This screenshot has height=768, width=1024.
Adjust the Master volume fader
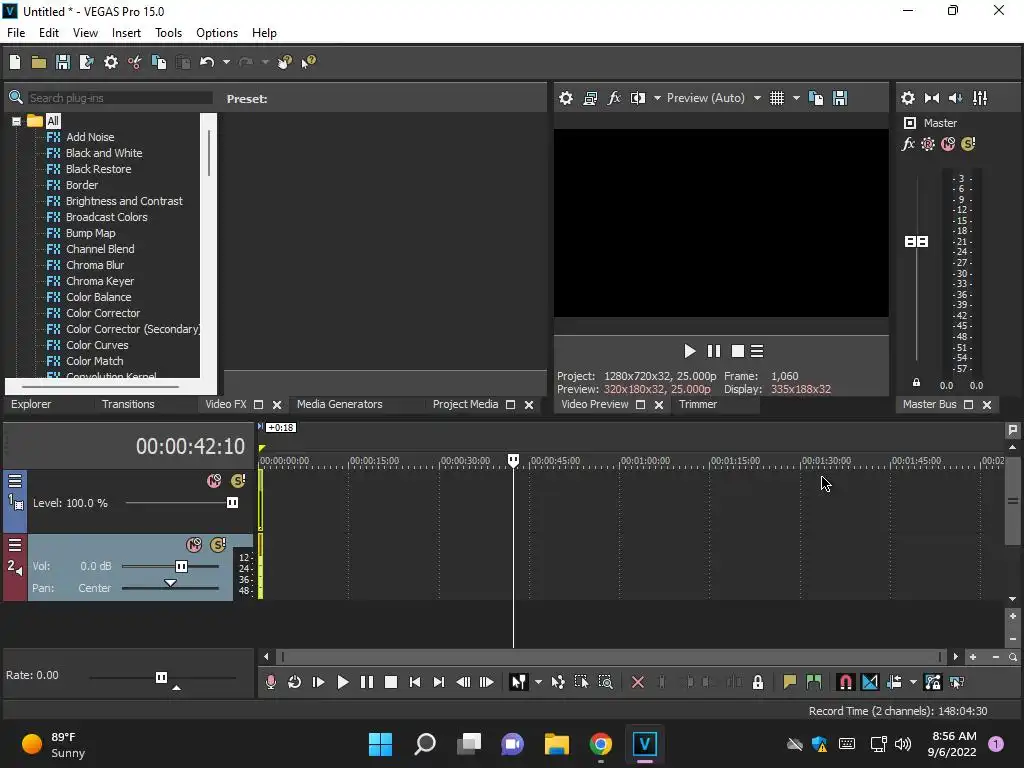point(916,242)
